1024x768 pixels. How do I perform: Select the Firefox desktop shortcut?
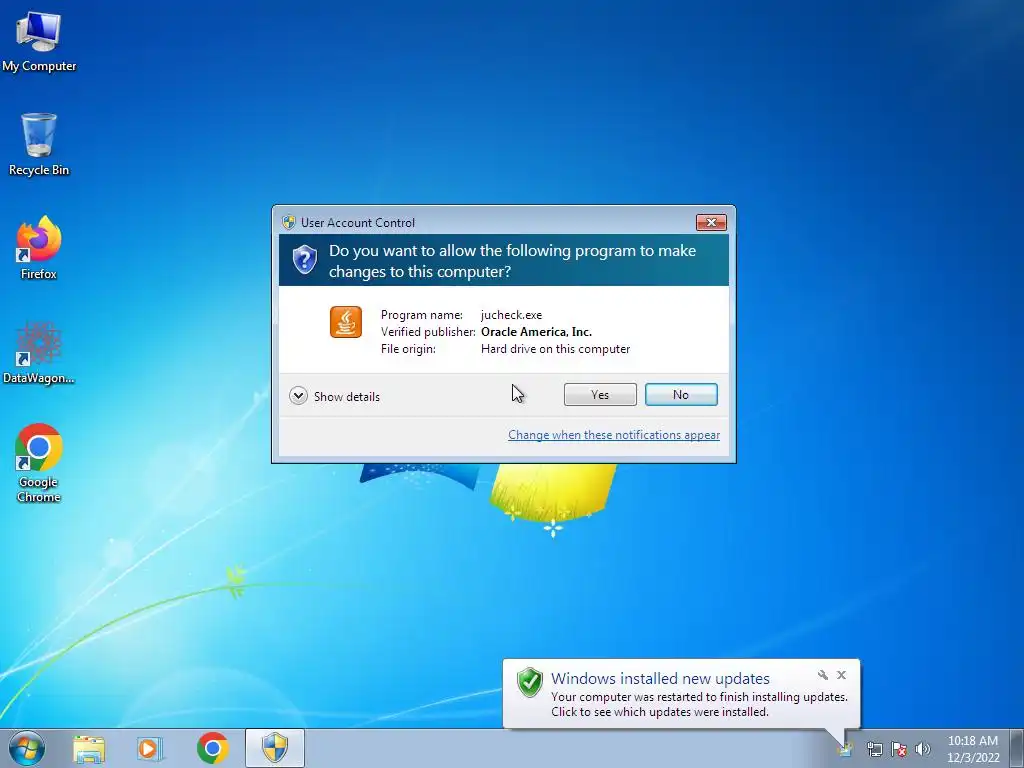click(x=39, y=248)
